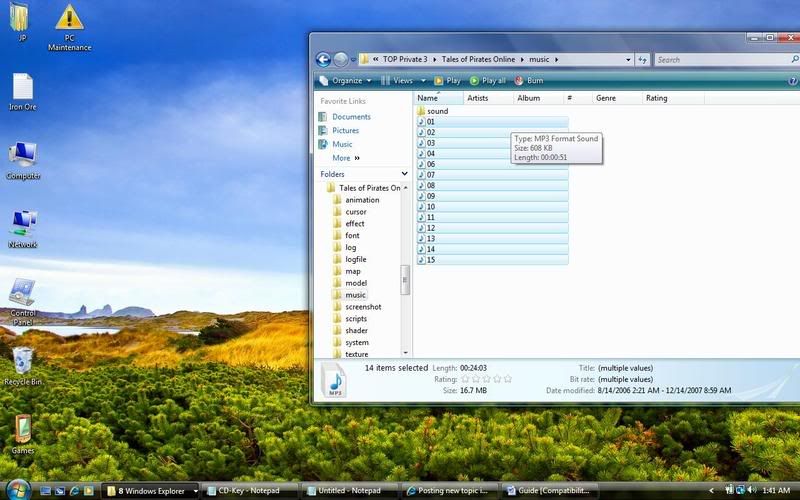Image resolution: width=800 pixels, height=500 pixels.
Task: Open the Organize dropdown menu
Action: click(345, 81)
